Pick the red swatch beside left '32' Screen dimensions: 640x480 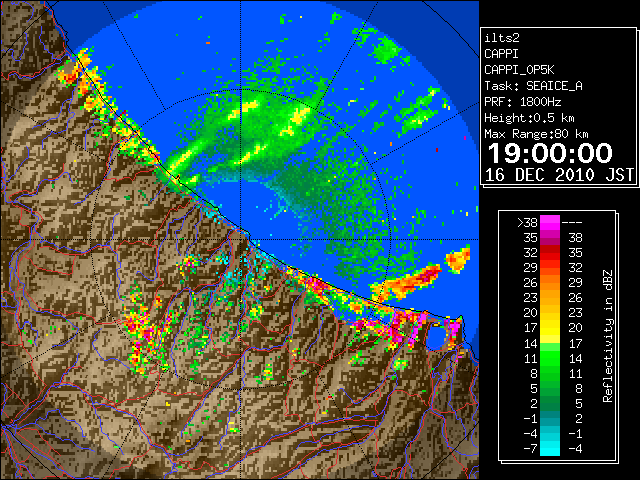coord(550,253)
